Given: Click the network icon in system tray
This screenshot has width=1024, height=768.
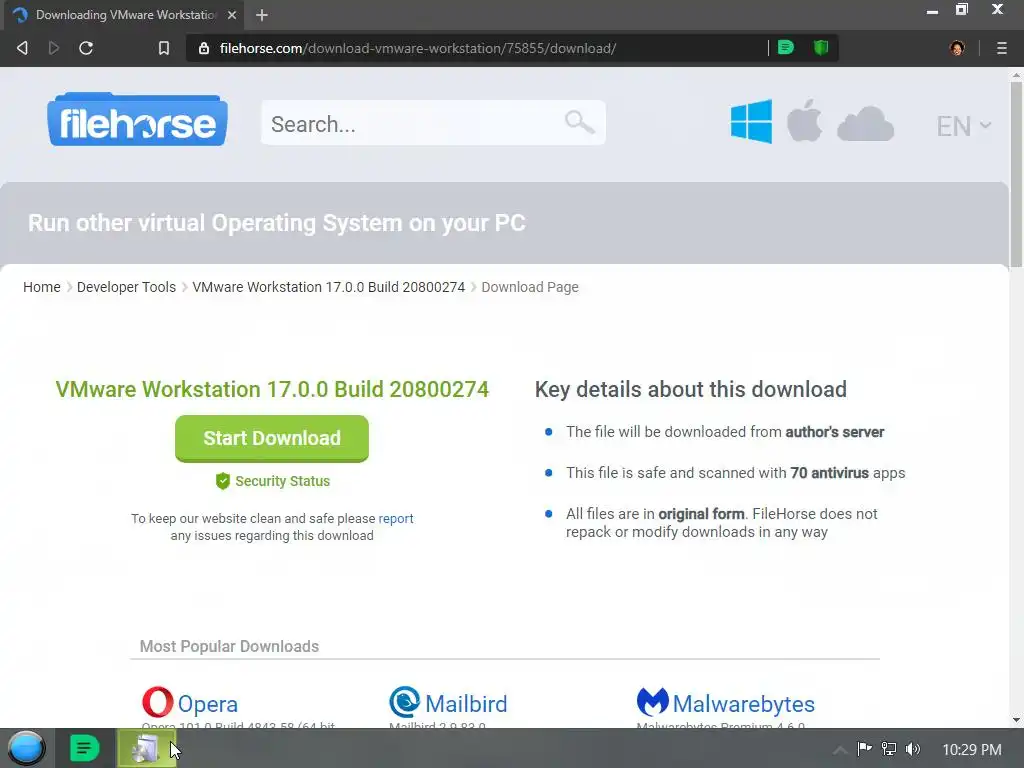Looking at the screenshot, I should pyautogui.click(x=888, y=748).
